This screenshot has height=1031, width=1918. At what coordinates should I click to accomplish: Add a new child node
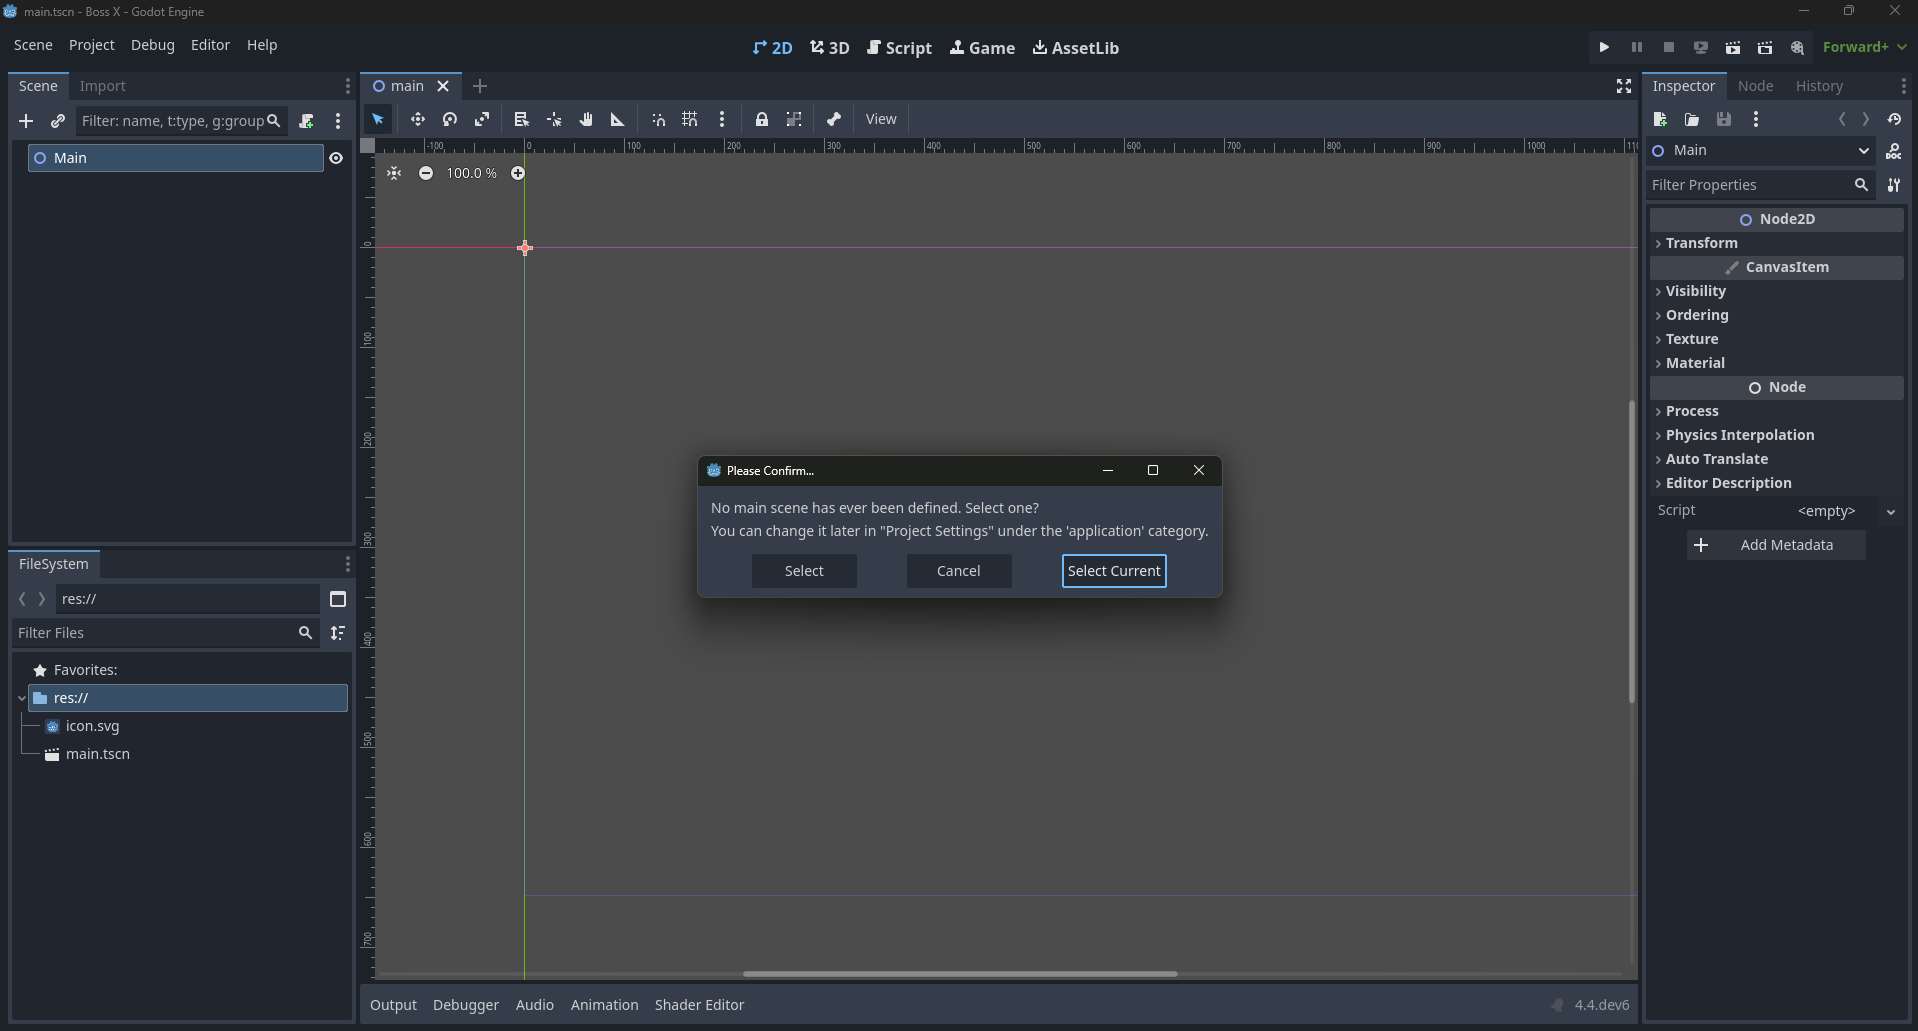point(26,121)
